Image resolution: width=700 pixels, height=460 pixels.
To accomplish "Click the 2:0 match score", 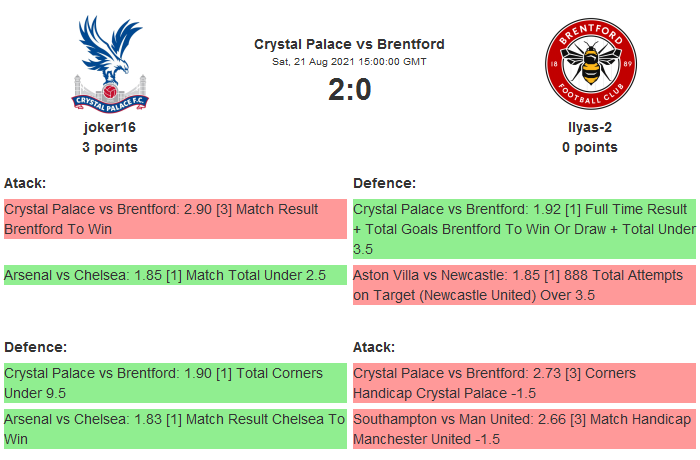I will point(349,90).
